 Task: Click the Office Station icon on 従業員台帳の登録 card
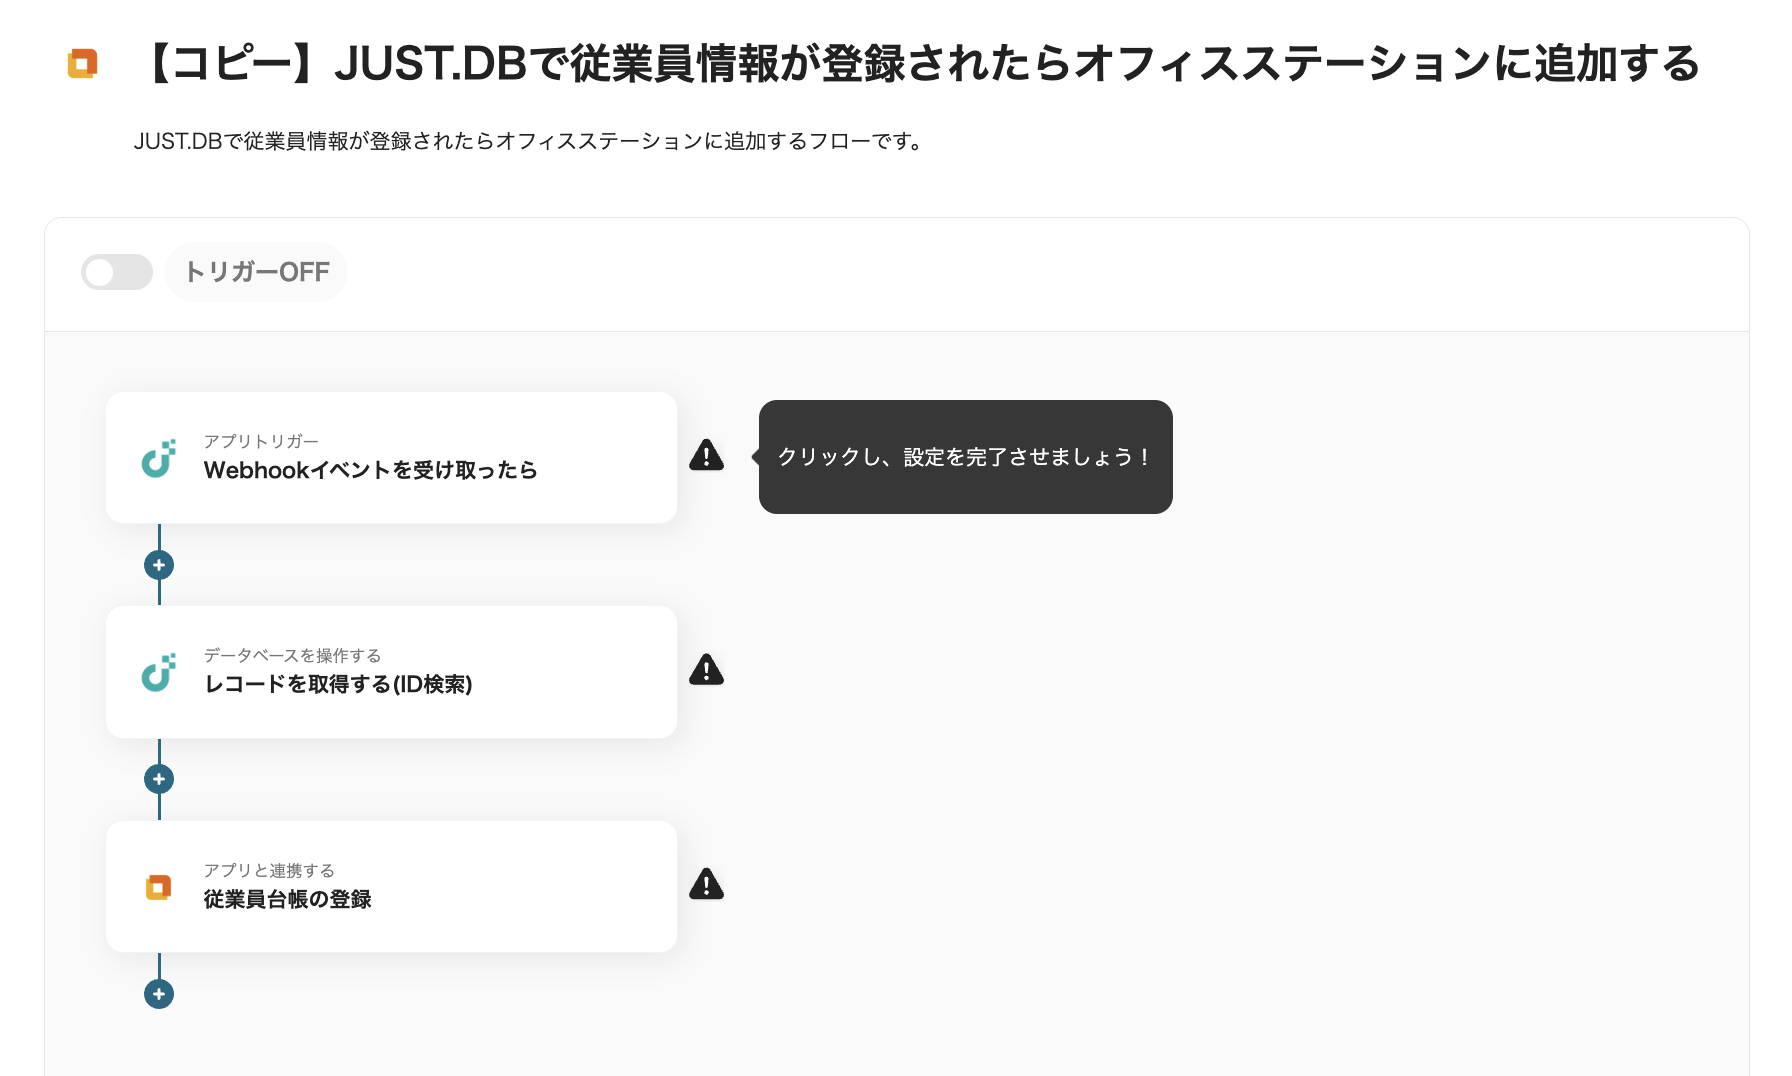tap(158, 886)
